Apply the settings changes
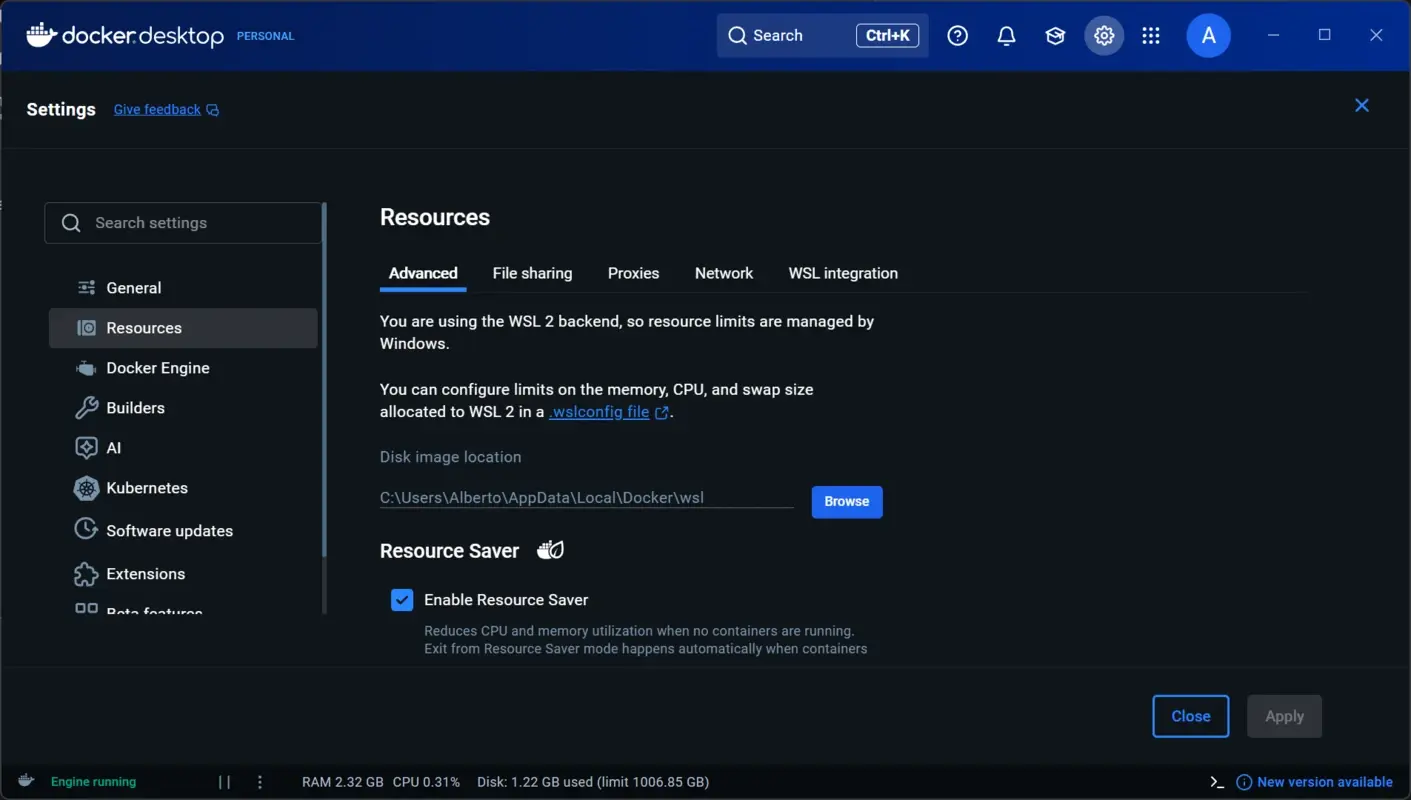 [1284, 716]
